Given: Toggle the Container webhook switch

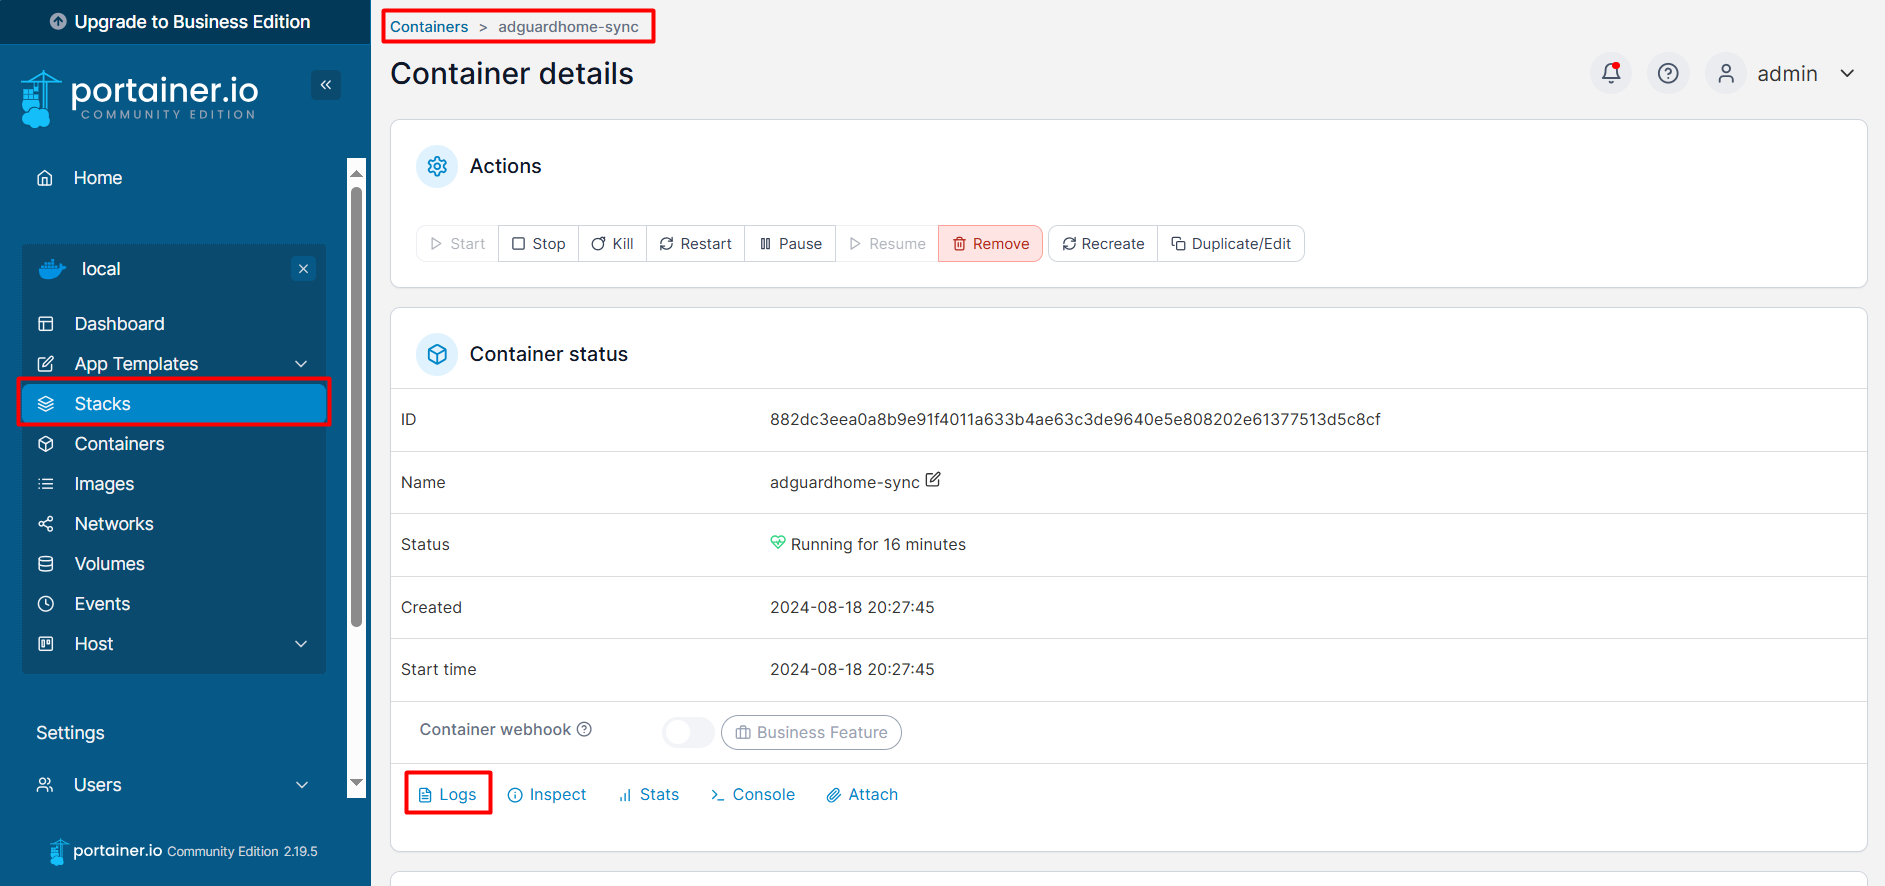Looking at the screenshot, I should 688,732.
